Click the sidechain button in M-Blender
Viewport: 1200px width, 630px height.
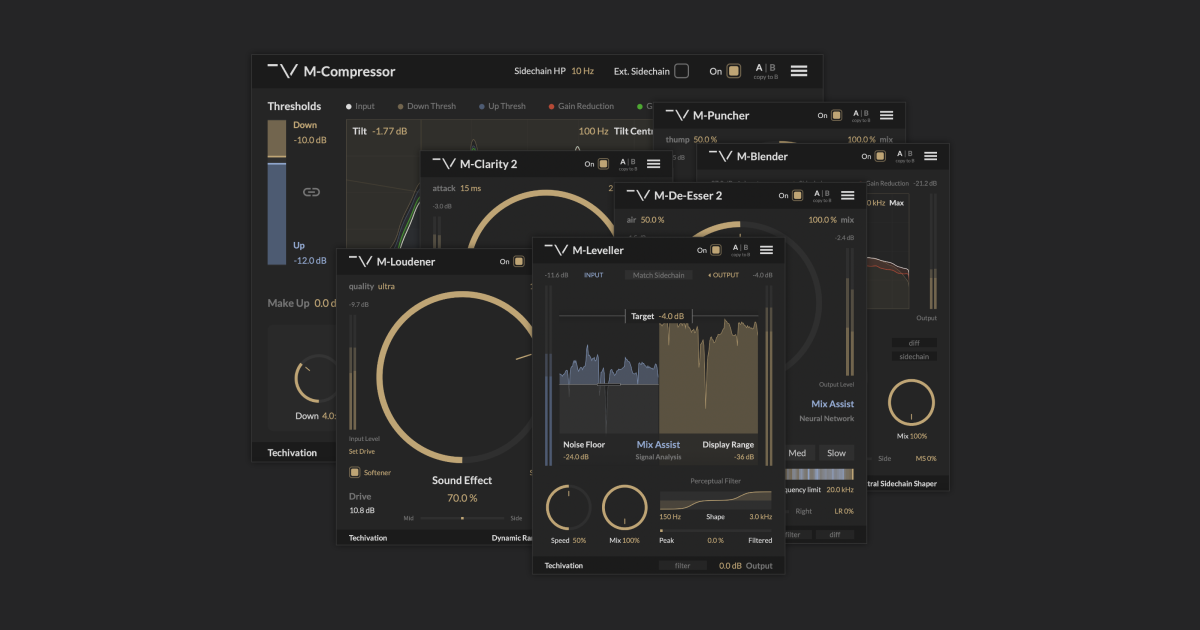(914, 356)
